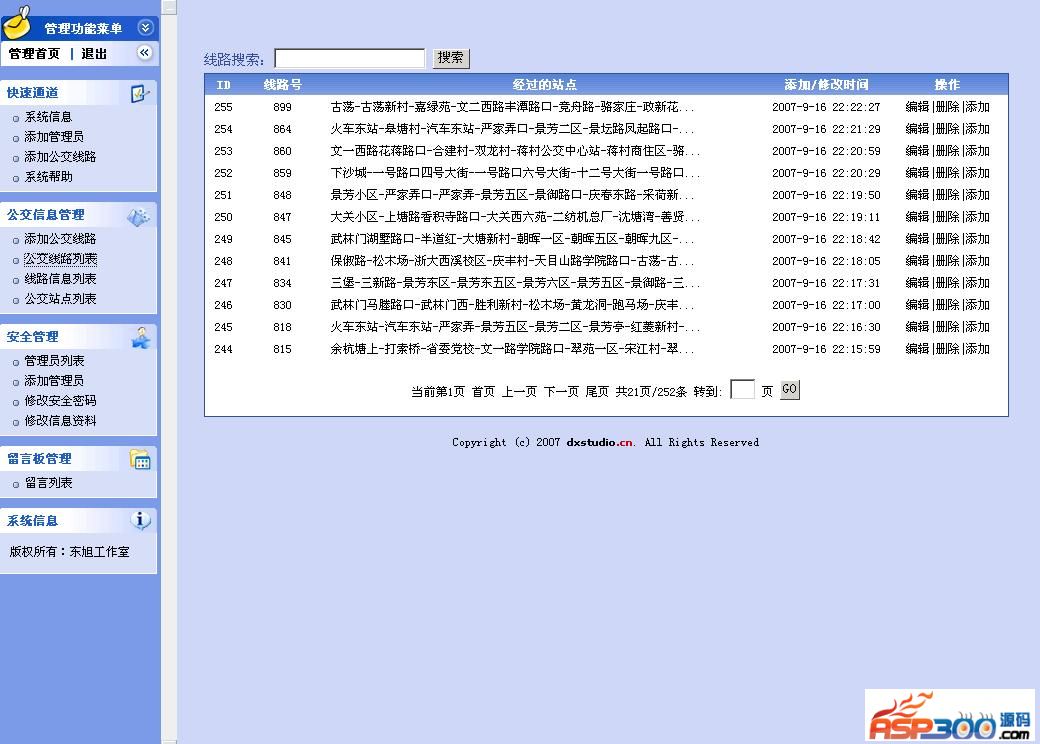Focus the 转到 page number field
The height and width of the screenshot is (744, 1040).
(x=742, y=389)
